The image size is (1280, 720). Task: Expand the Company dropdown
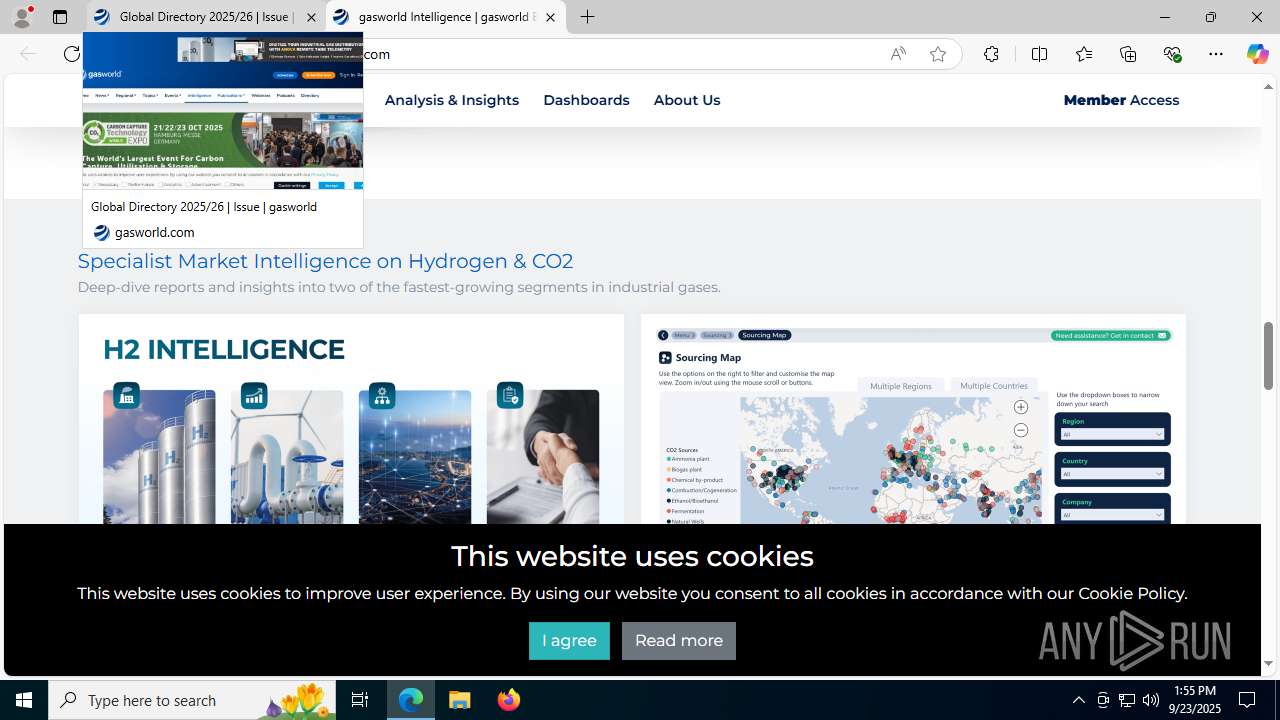click(1113, 515)
